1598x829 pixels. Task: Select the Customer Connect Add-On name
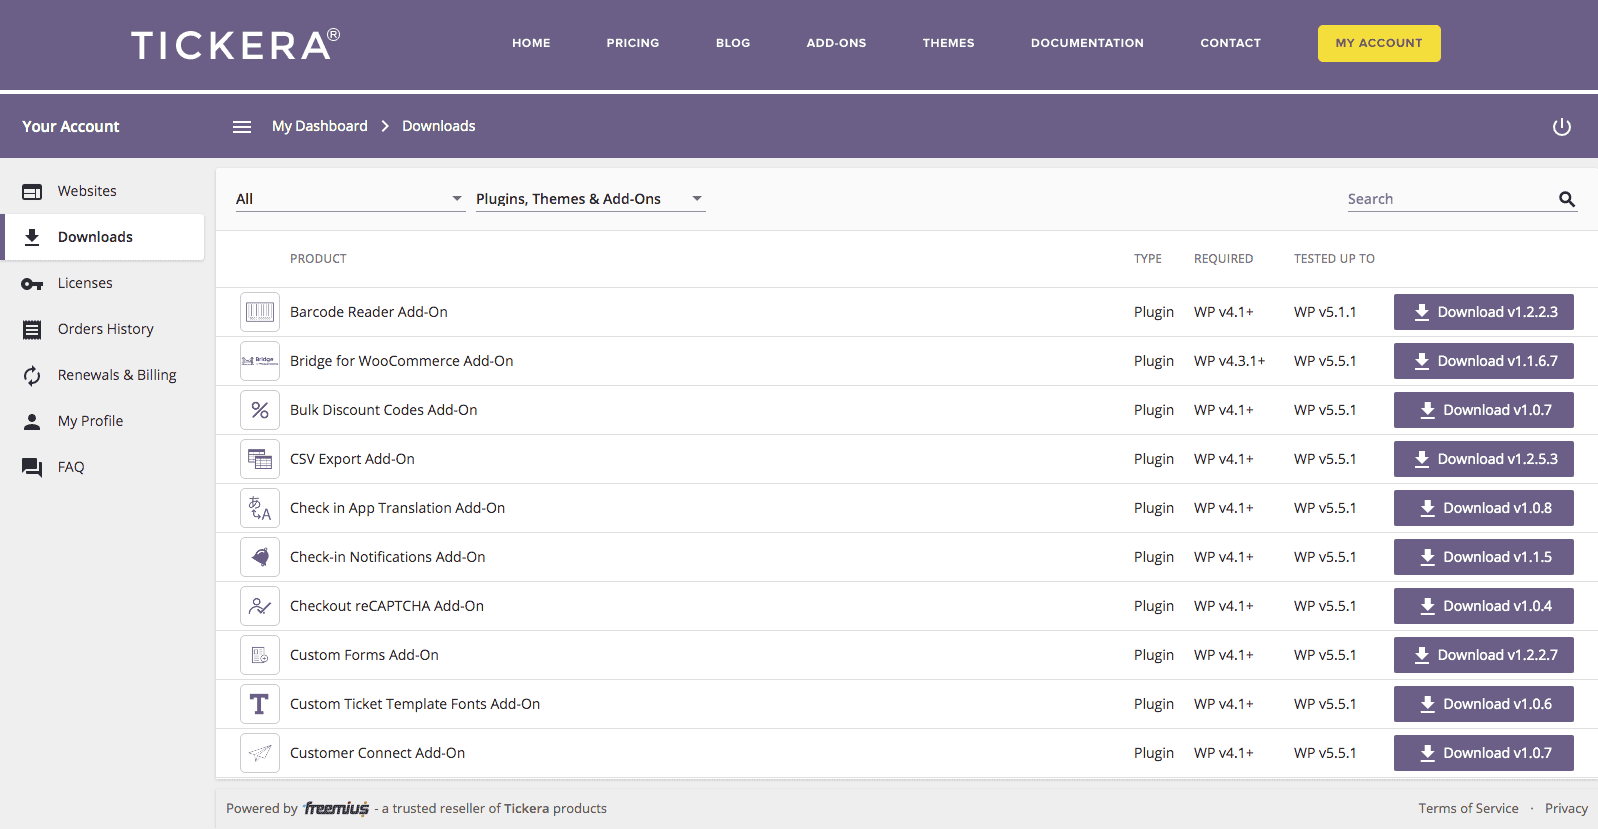click(377, 753)
